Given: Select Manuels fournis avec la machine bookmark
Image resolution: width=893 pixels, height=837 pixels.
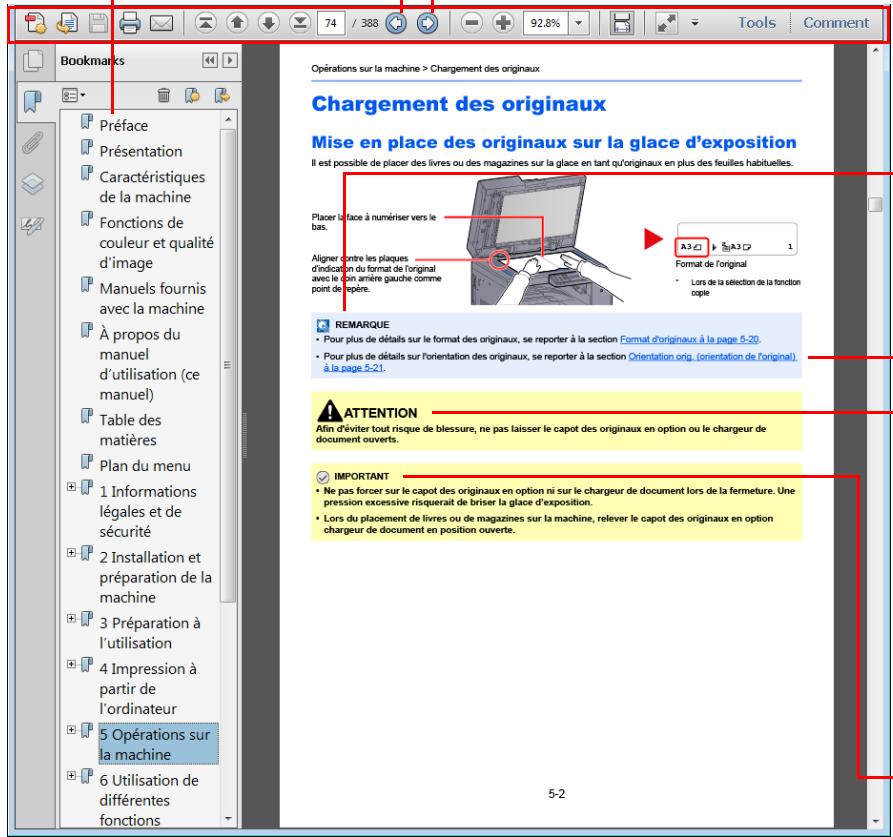Looking at the screenshot, I should point(153,298).
